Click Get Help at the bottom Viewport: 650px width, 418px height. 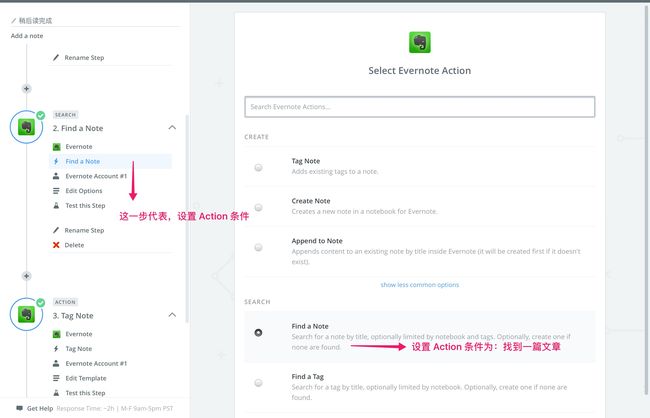[40, 408]
